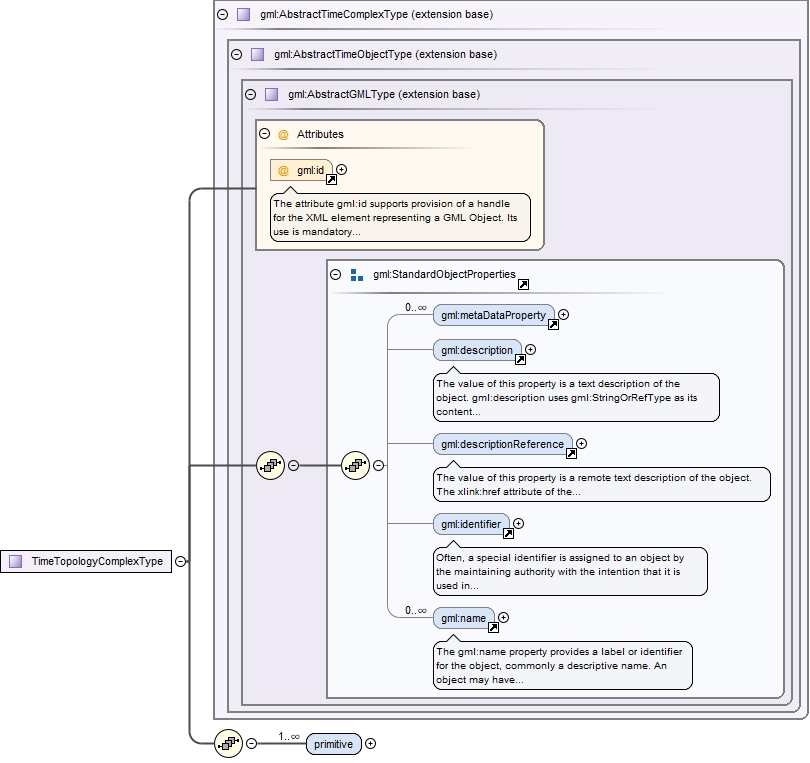The width and height of the screenshot is (810, 763).
Task: Click the gml:id annotation tooltip text
Action: point(395,217)
